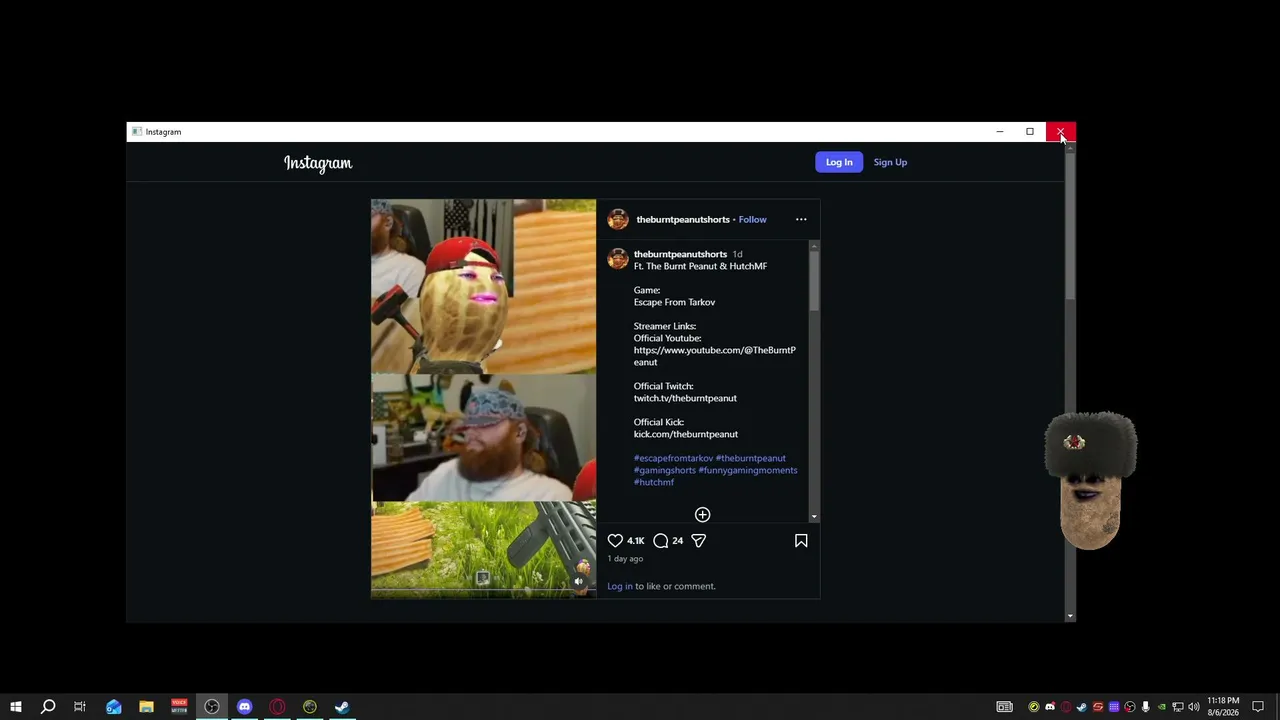Open the Windows Start menu
The width and height of the screenshot is (1280, 720).
15,707
